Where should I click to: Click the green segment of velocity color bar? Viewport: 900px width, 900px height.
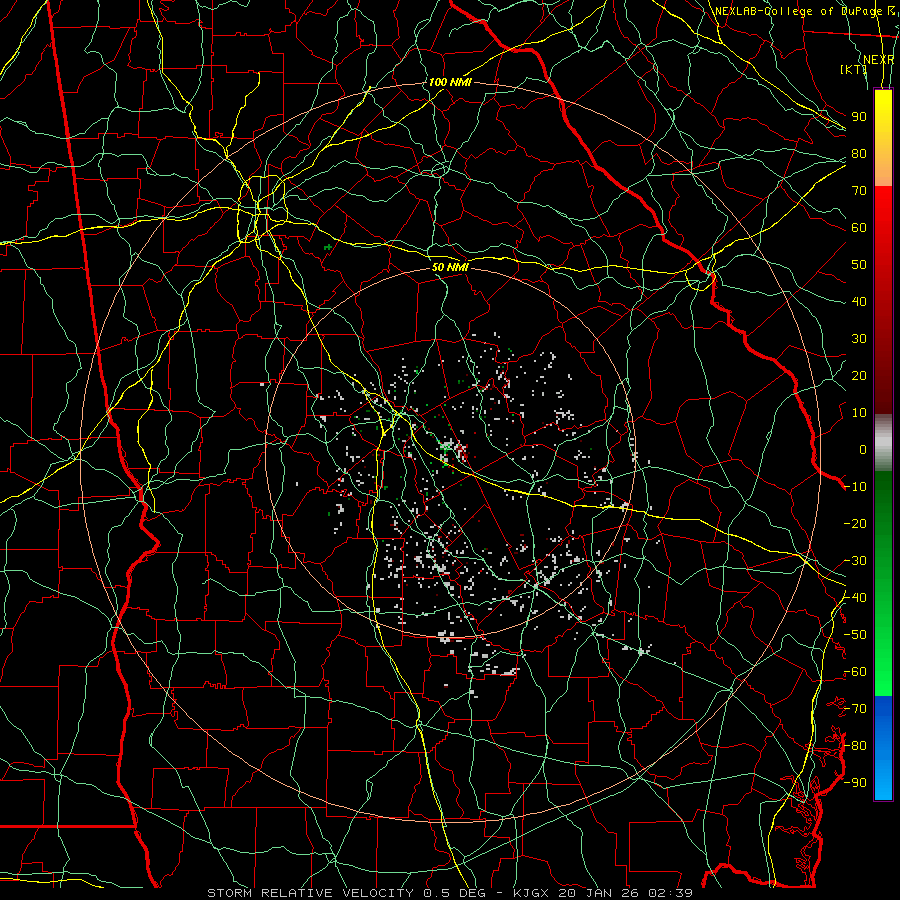click(883, 583)
